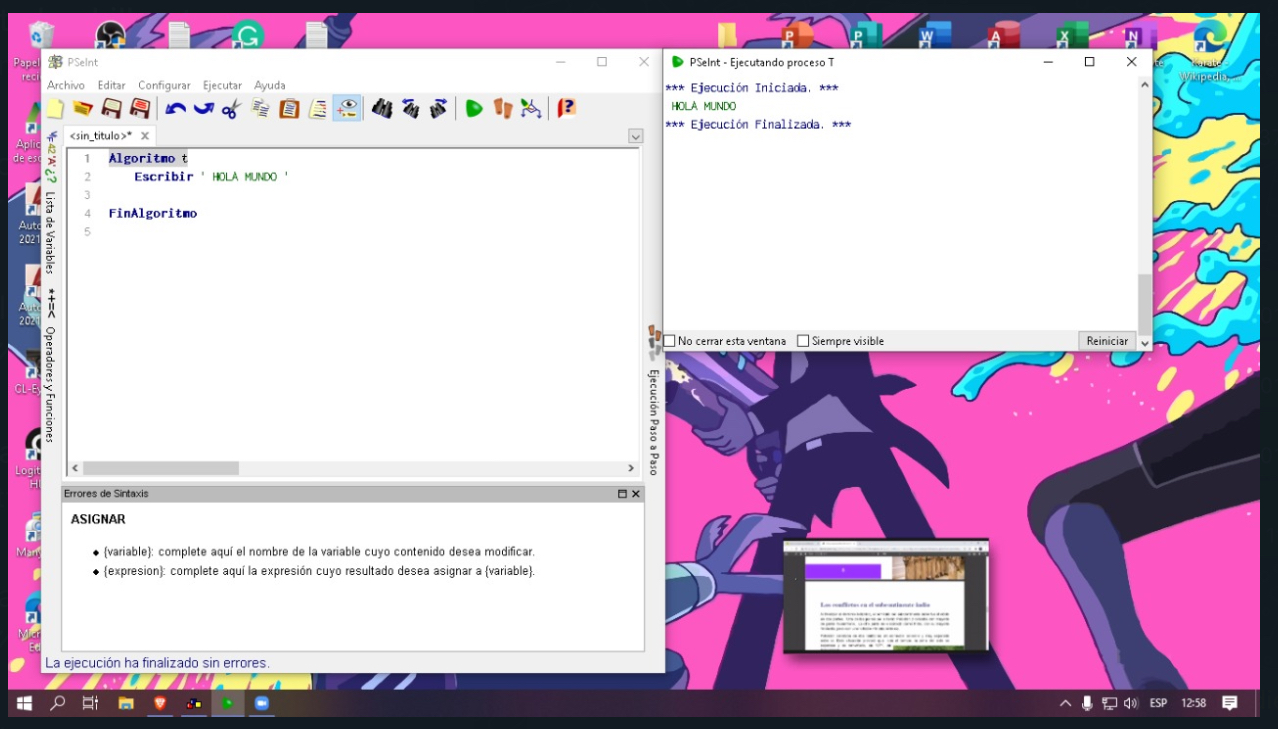Fix code indentation with the toolbar icon
This screenshot has height=729, width=1278.
tap(318, 108)
